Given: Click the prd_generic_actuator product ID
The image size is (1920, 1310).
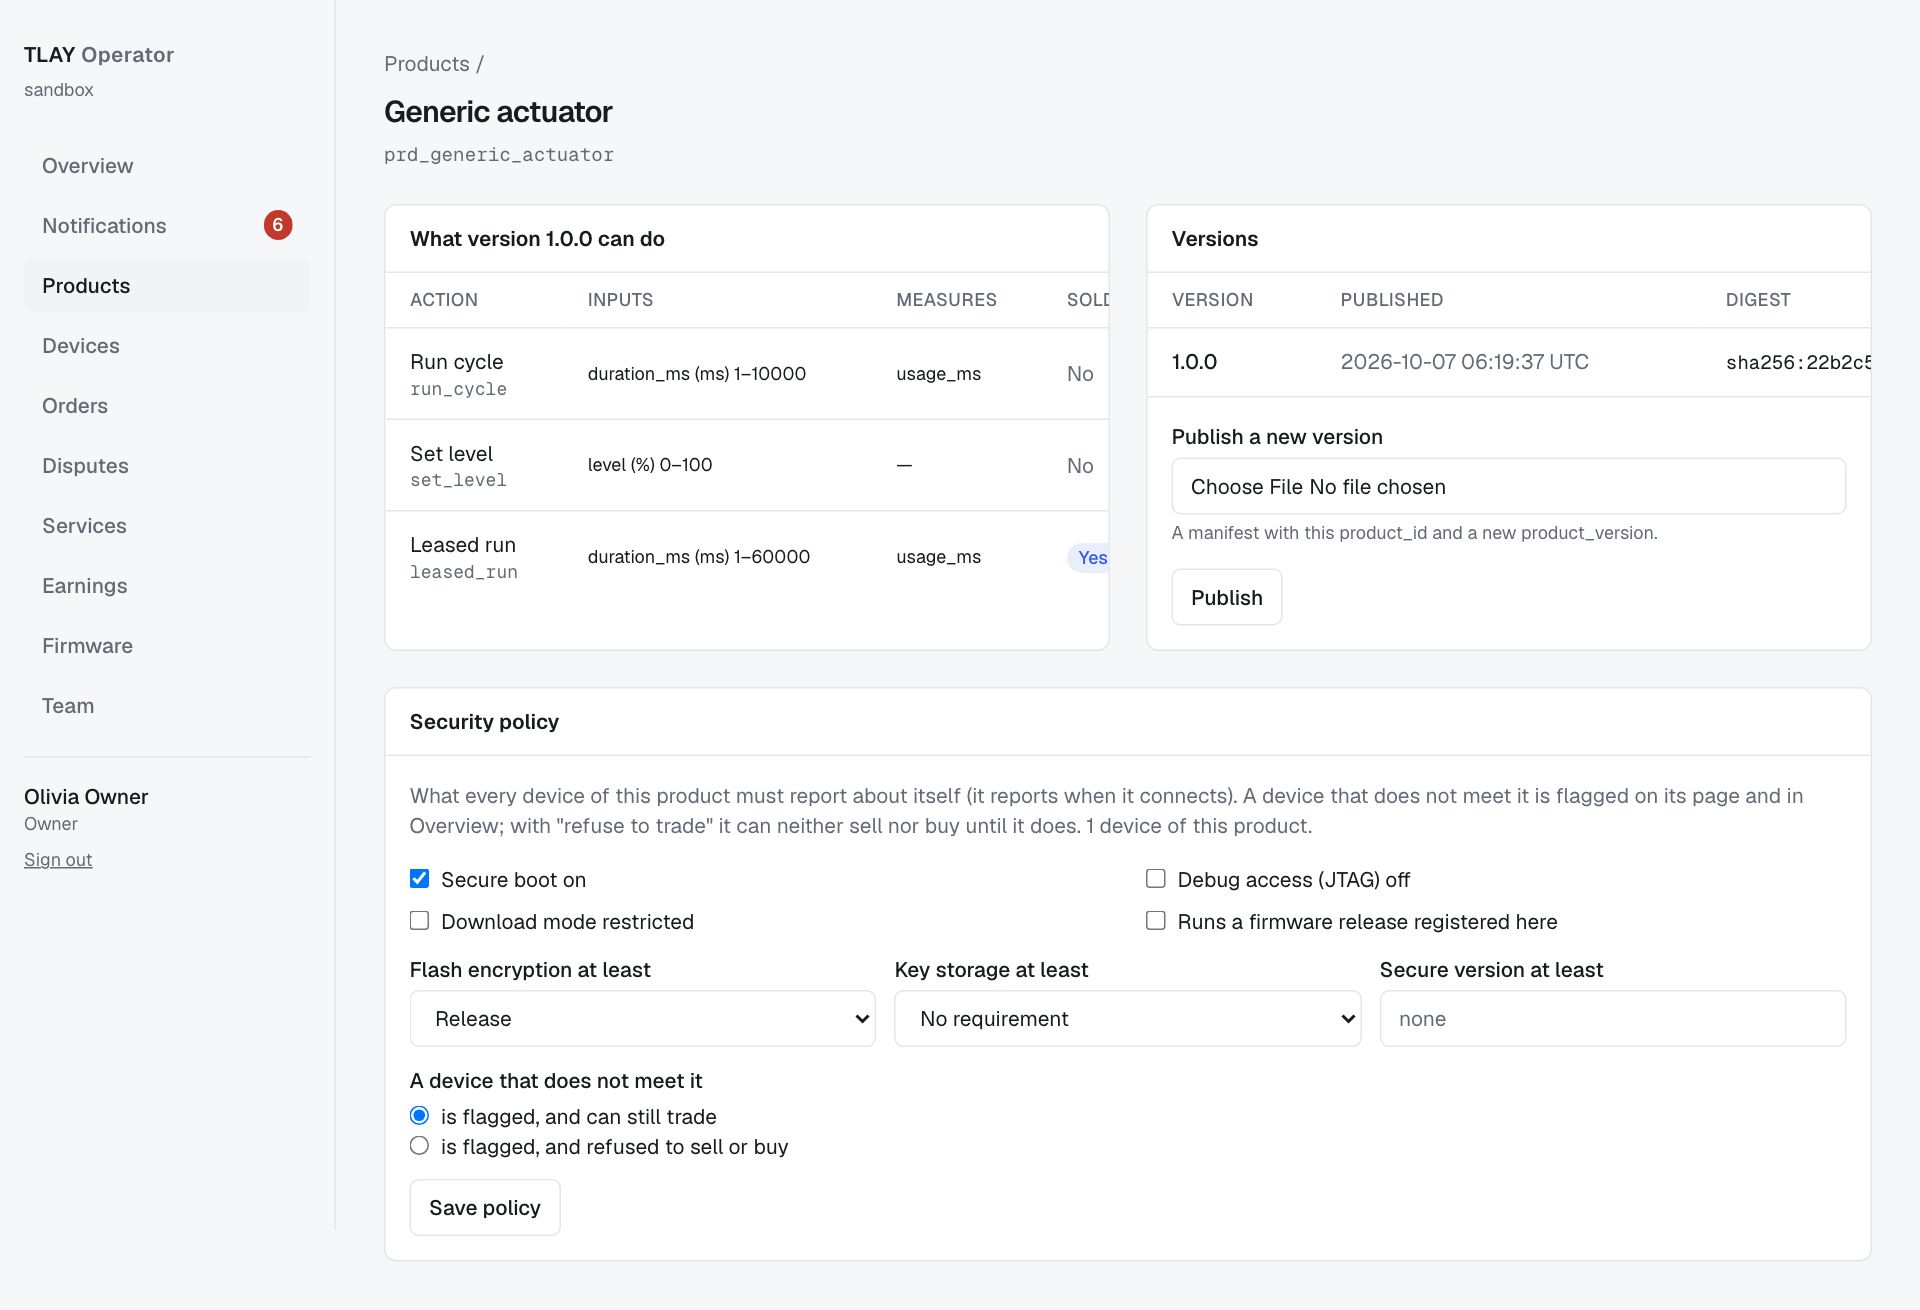Looking at the screenshot, I should (499, 155).
